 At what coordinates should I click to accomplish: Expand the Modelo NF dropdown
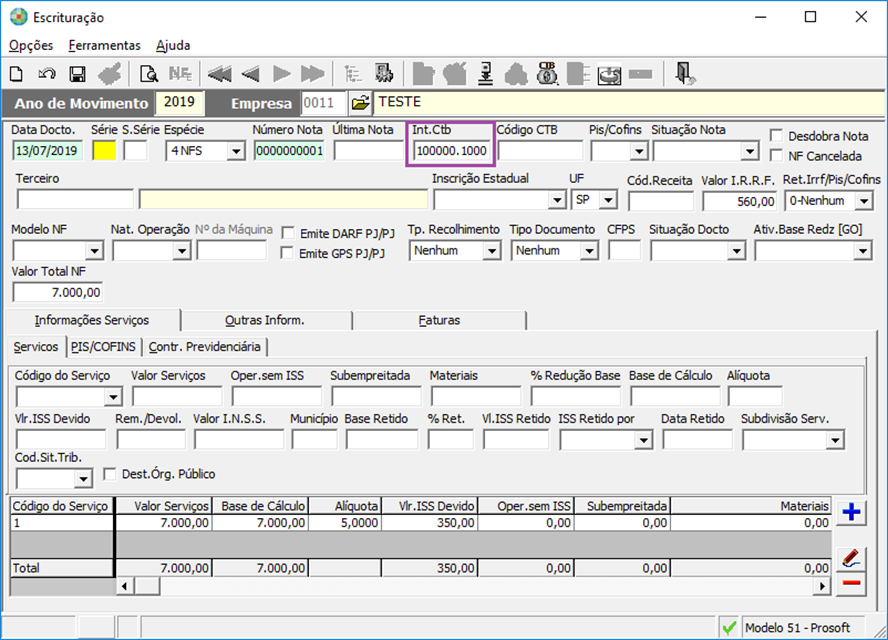coord(94,250)
